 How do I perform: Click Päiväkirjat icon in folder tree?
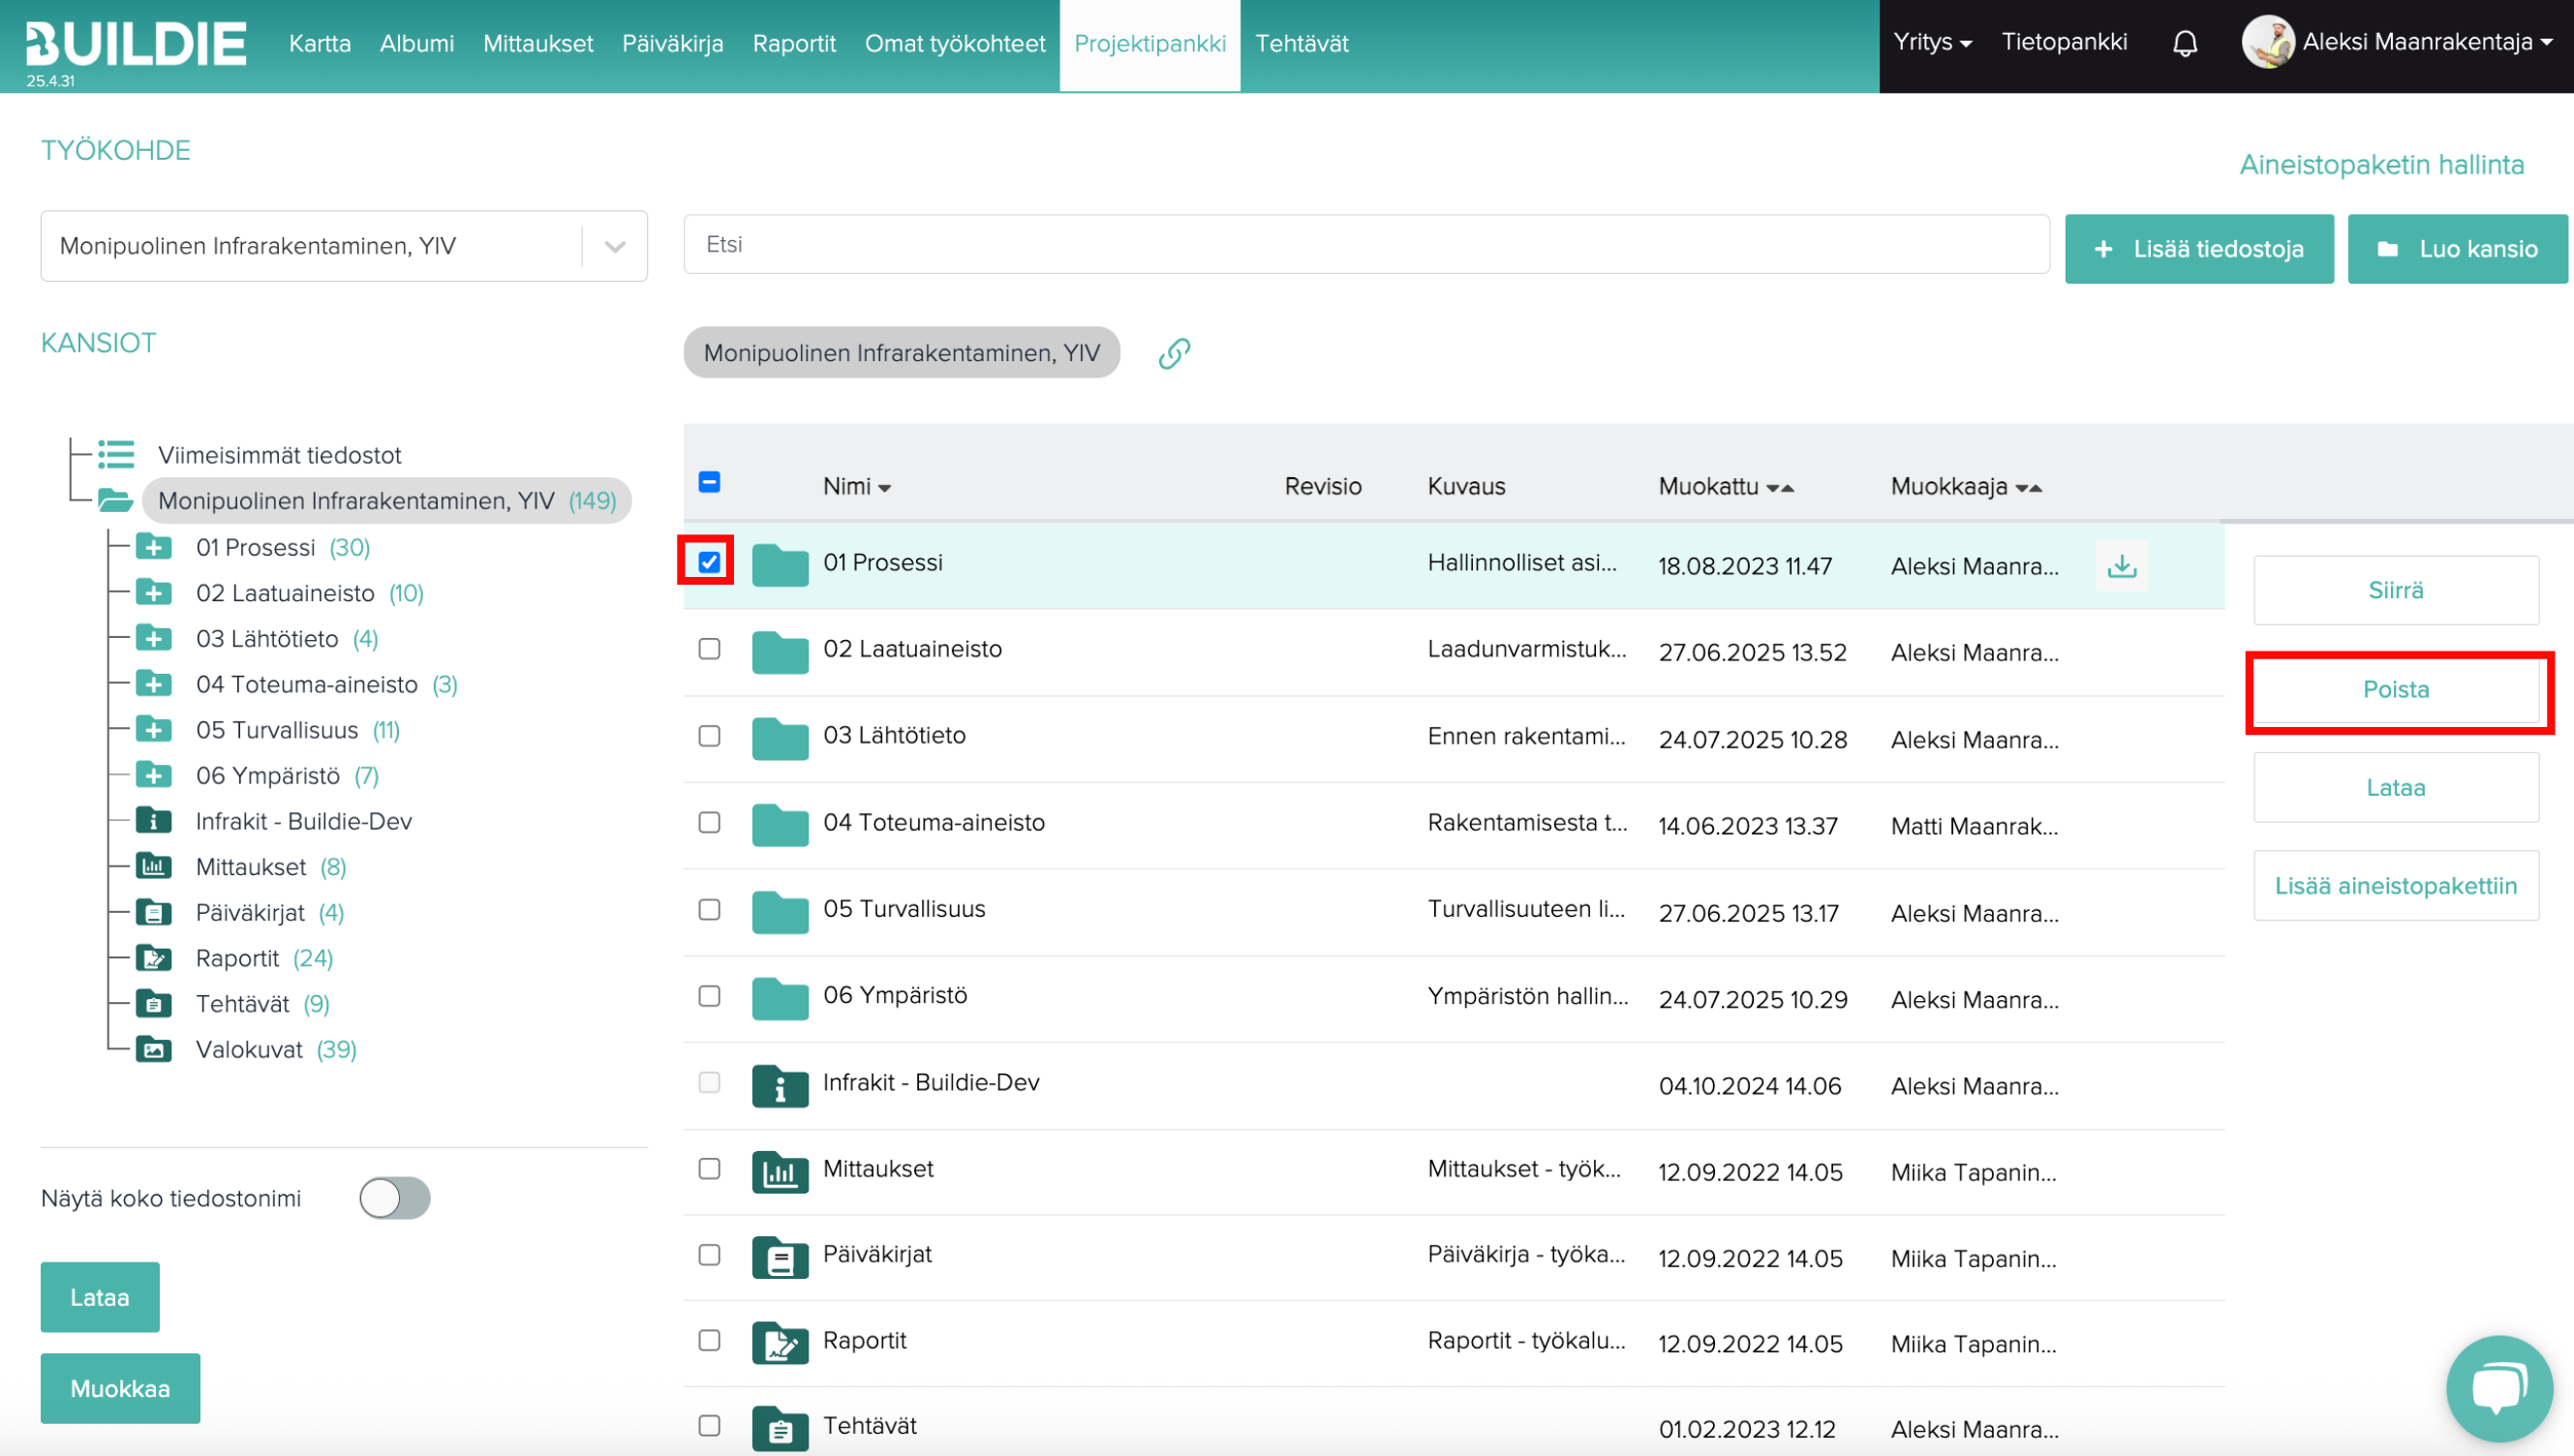pos(154,912)
